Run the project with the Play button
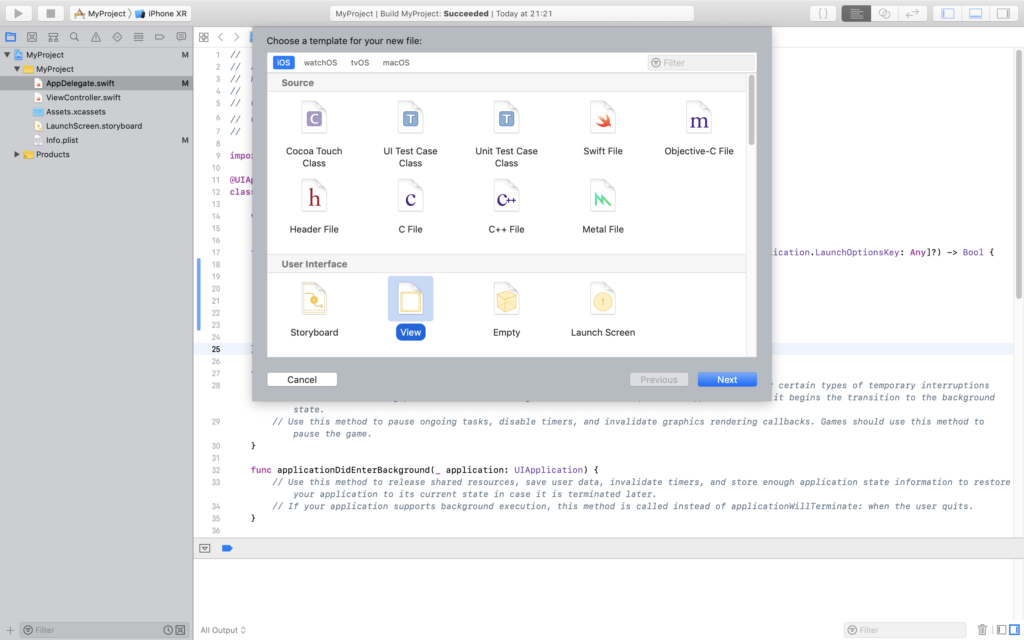1024x640 pixels. tap(18, 13)
